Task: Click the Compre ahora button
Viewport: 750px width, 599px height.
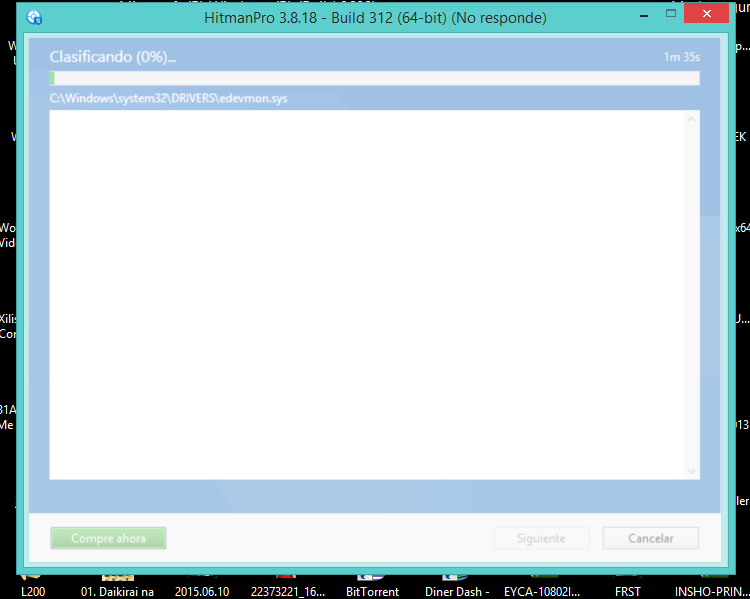Action: click(108, 538)
